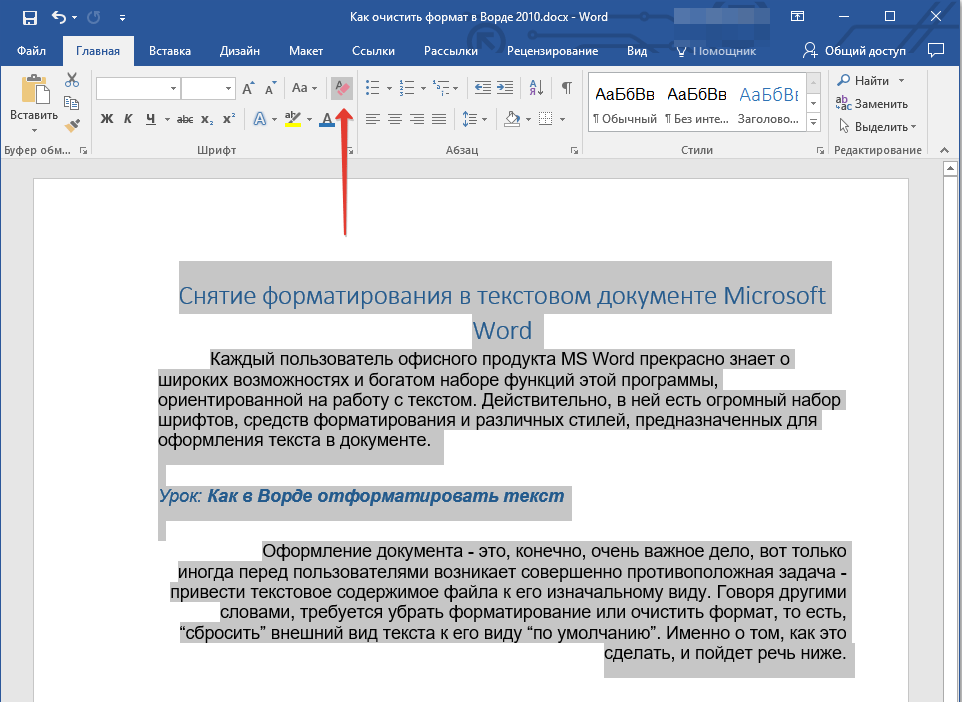This screenshot has height=702, width=962.
Task: Toggle Bold (Ж) formatting
Action: [107, 120]
